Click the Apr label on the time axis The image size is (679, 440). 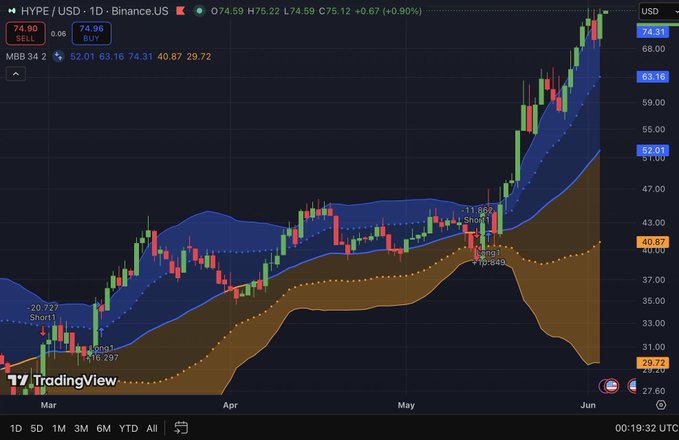click(x=230, y=405)
